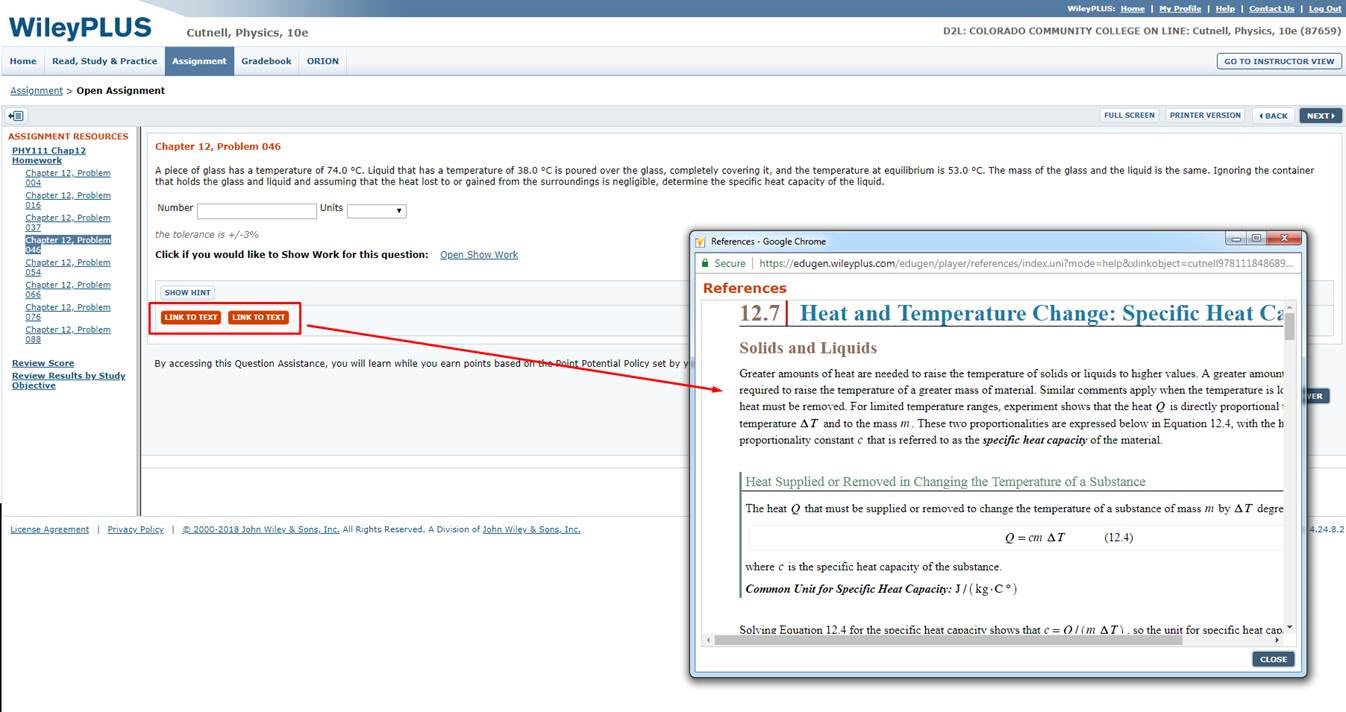Open Chapter 12, Problem 004
This screenshot has width=1346, height=712.
[68, 178]
